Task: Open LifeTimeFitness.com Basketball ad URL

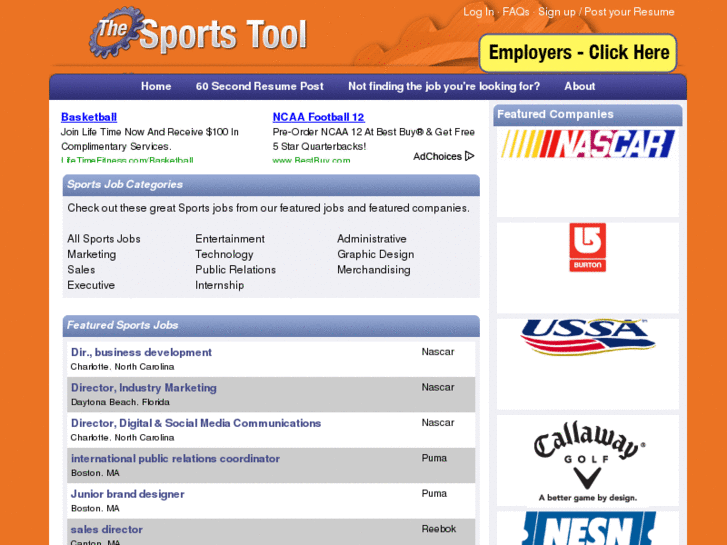Action: click(127, 160)
